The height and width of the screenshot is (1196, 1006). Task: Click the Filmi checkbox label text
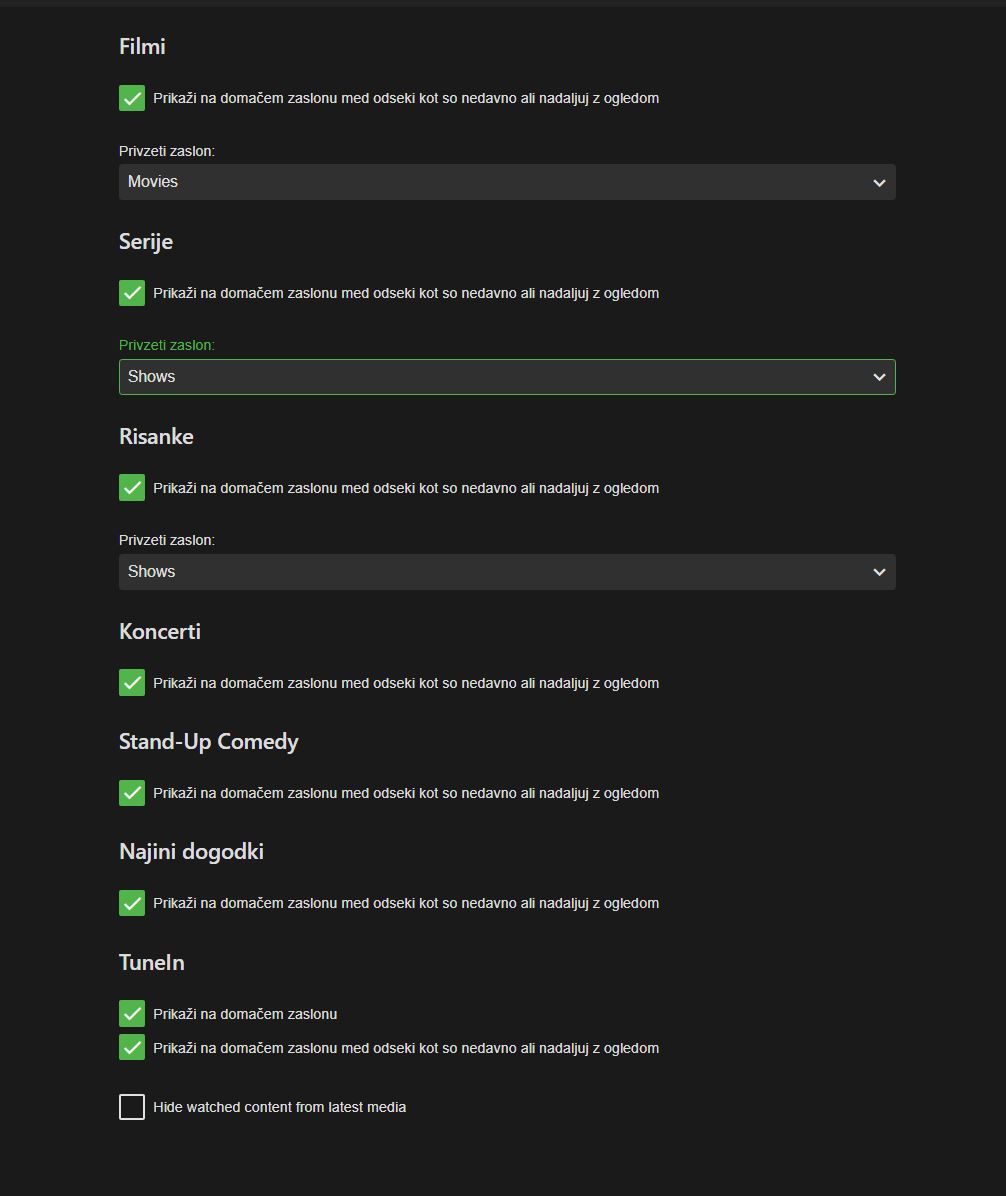click(x=405, y=98)
